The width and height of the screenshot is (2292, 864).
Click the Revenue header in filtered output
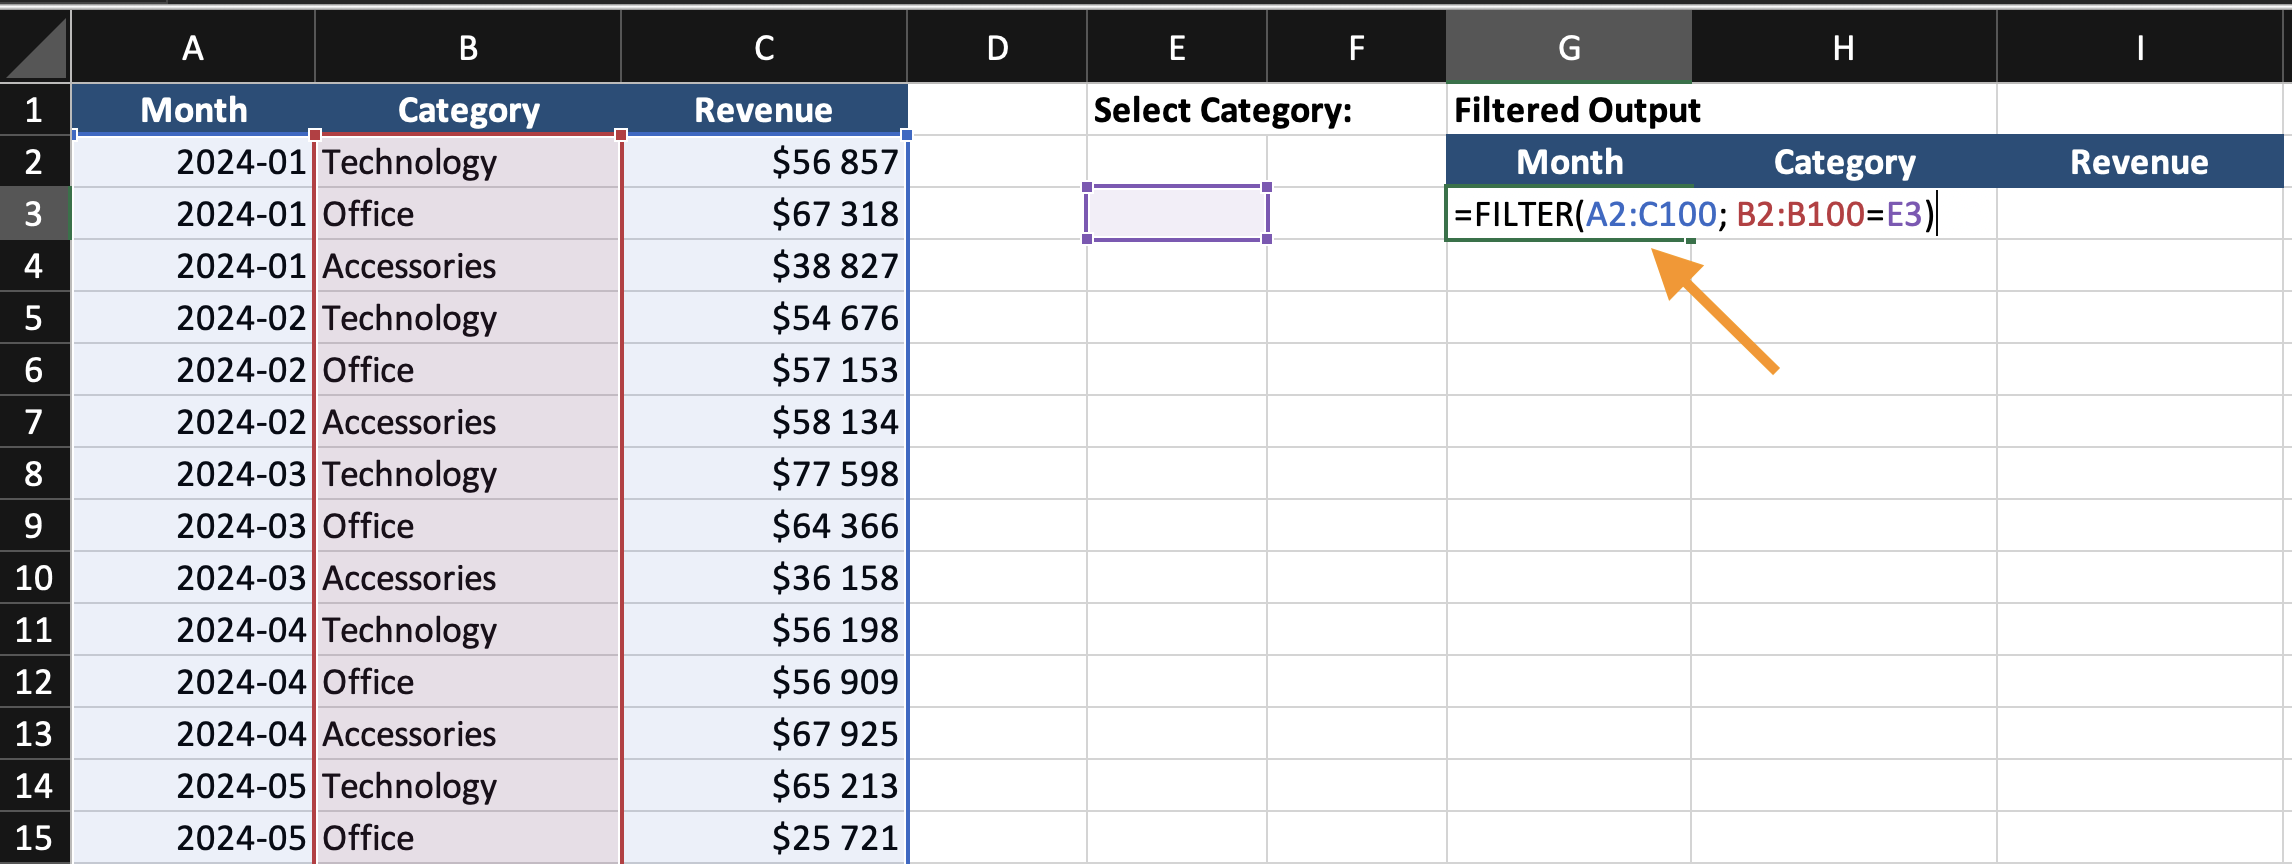pos(2139,162)
